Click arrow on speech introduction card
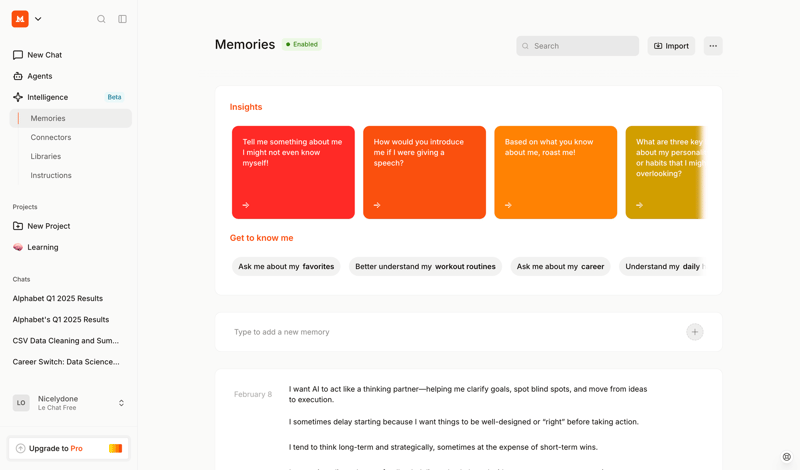The image size is (800, 470). [x=377, y=205]
